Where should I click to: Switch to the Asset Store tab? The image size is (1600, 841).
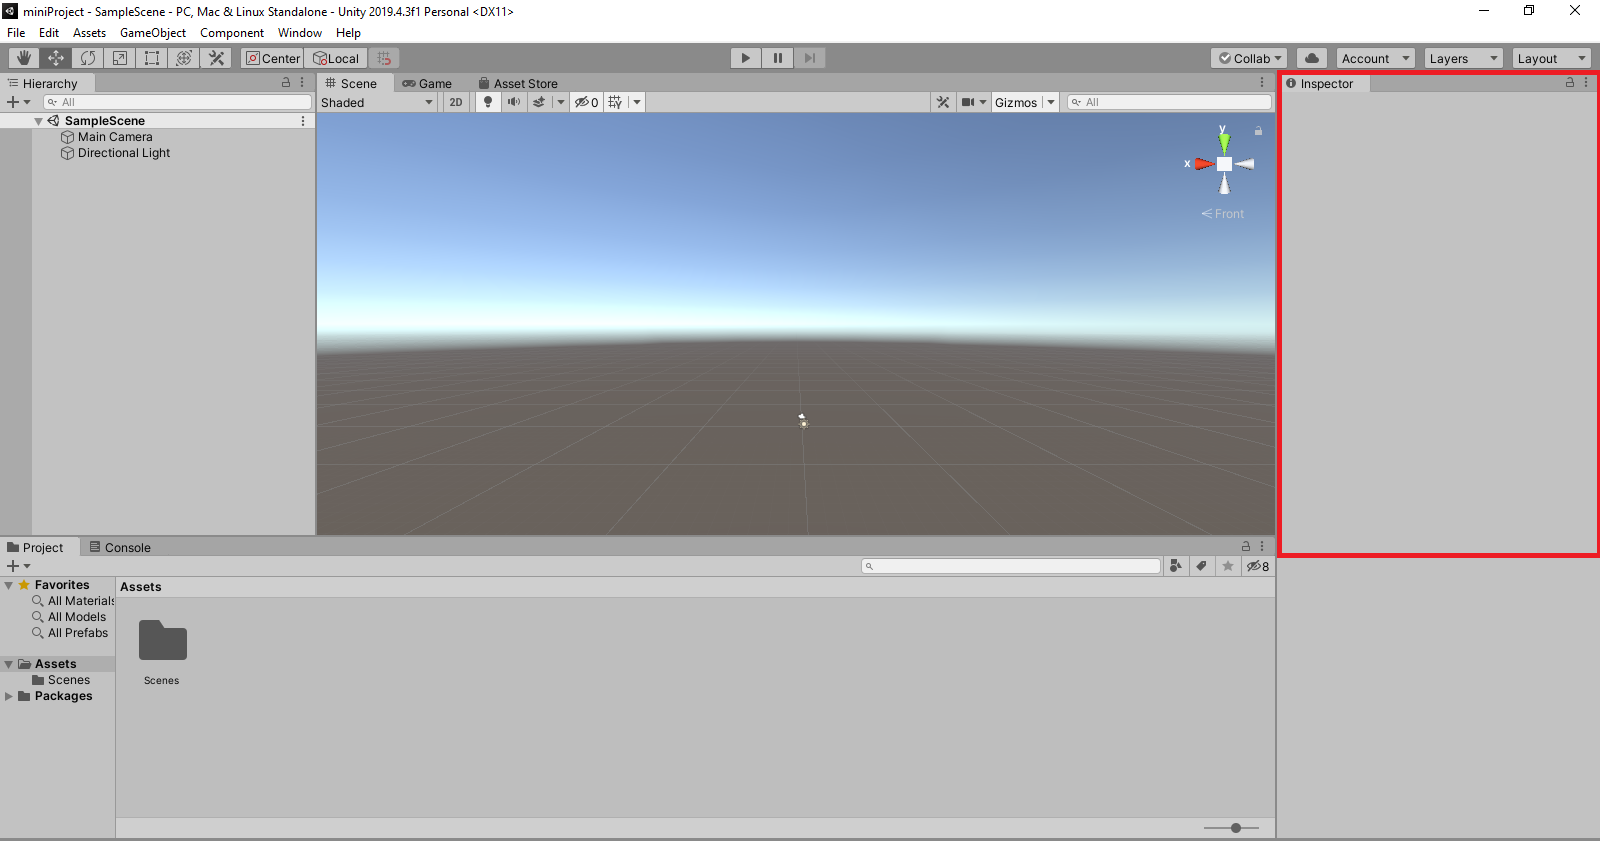[x=518, y=83]
